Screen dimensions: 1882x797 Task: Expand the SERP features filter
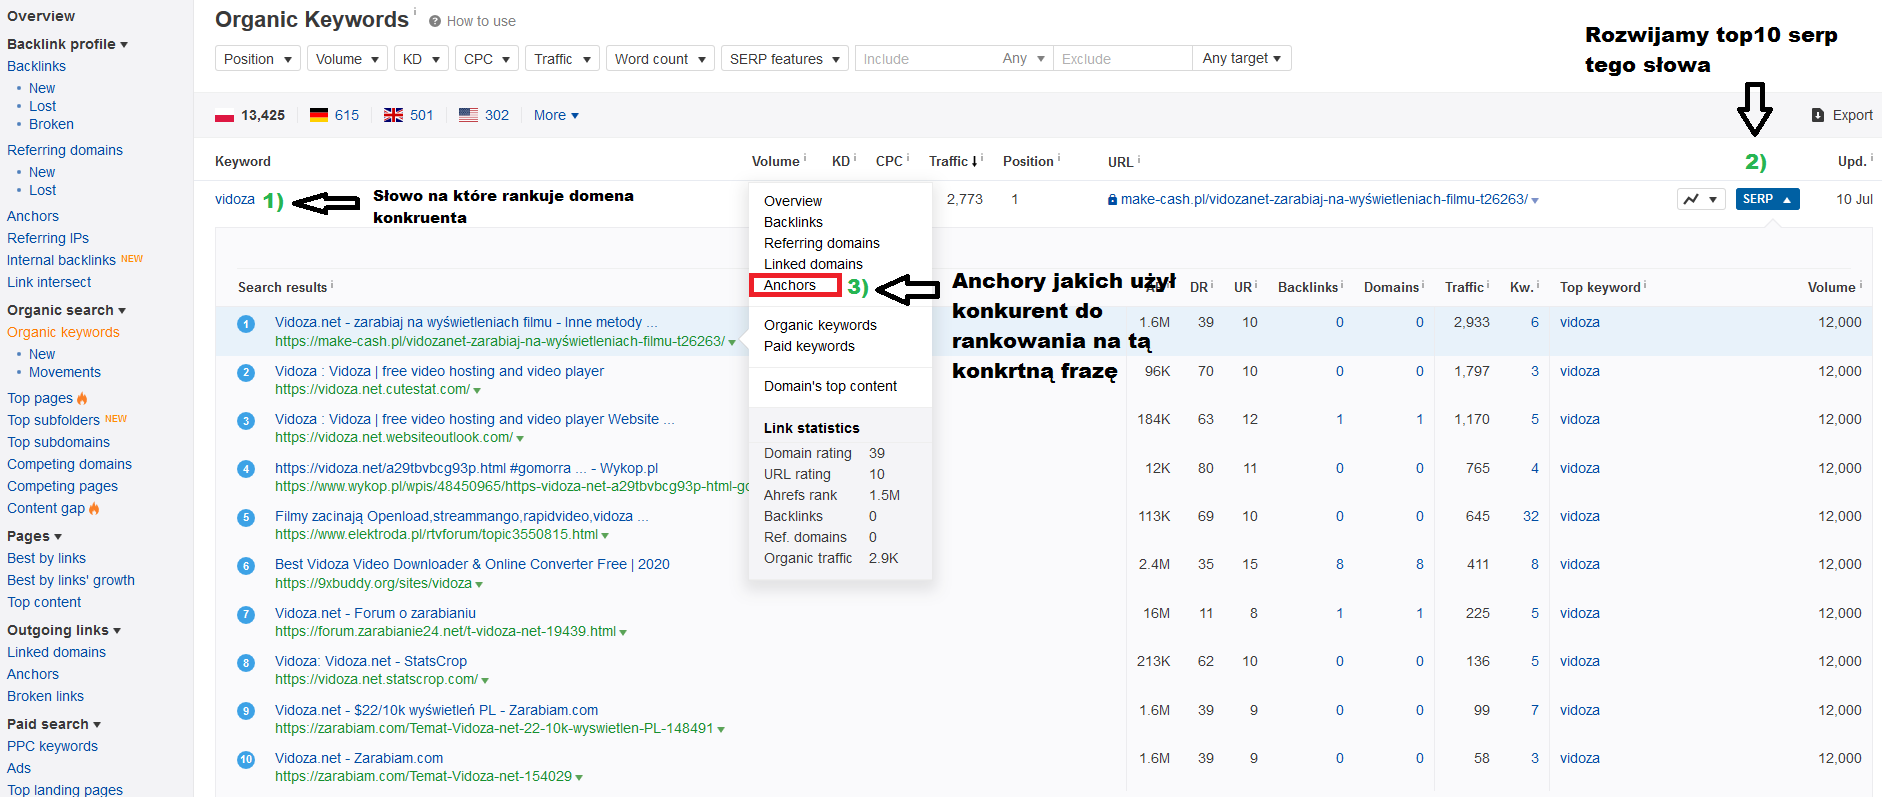coord(784,59)
